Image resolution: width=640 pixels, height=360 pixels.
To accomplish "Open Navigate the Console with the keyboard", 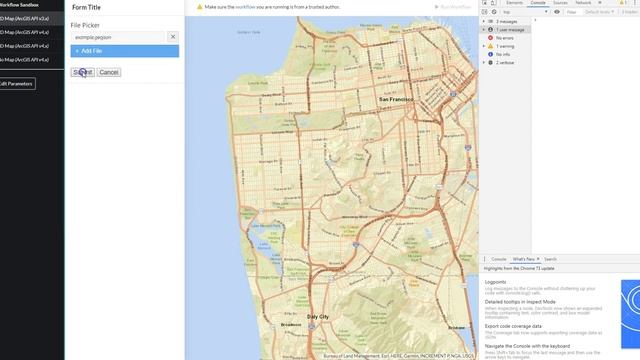I will (527, 346).
